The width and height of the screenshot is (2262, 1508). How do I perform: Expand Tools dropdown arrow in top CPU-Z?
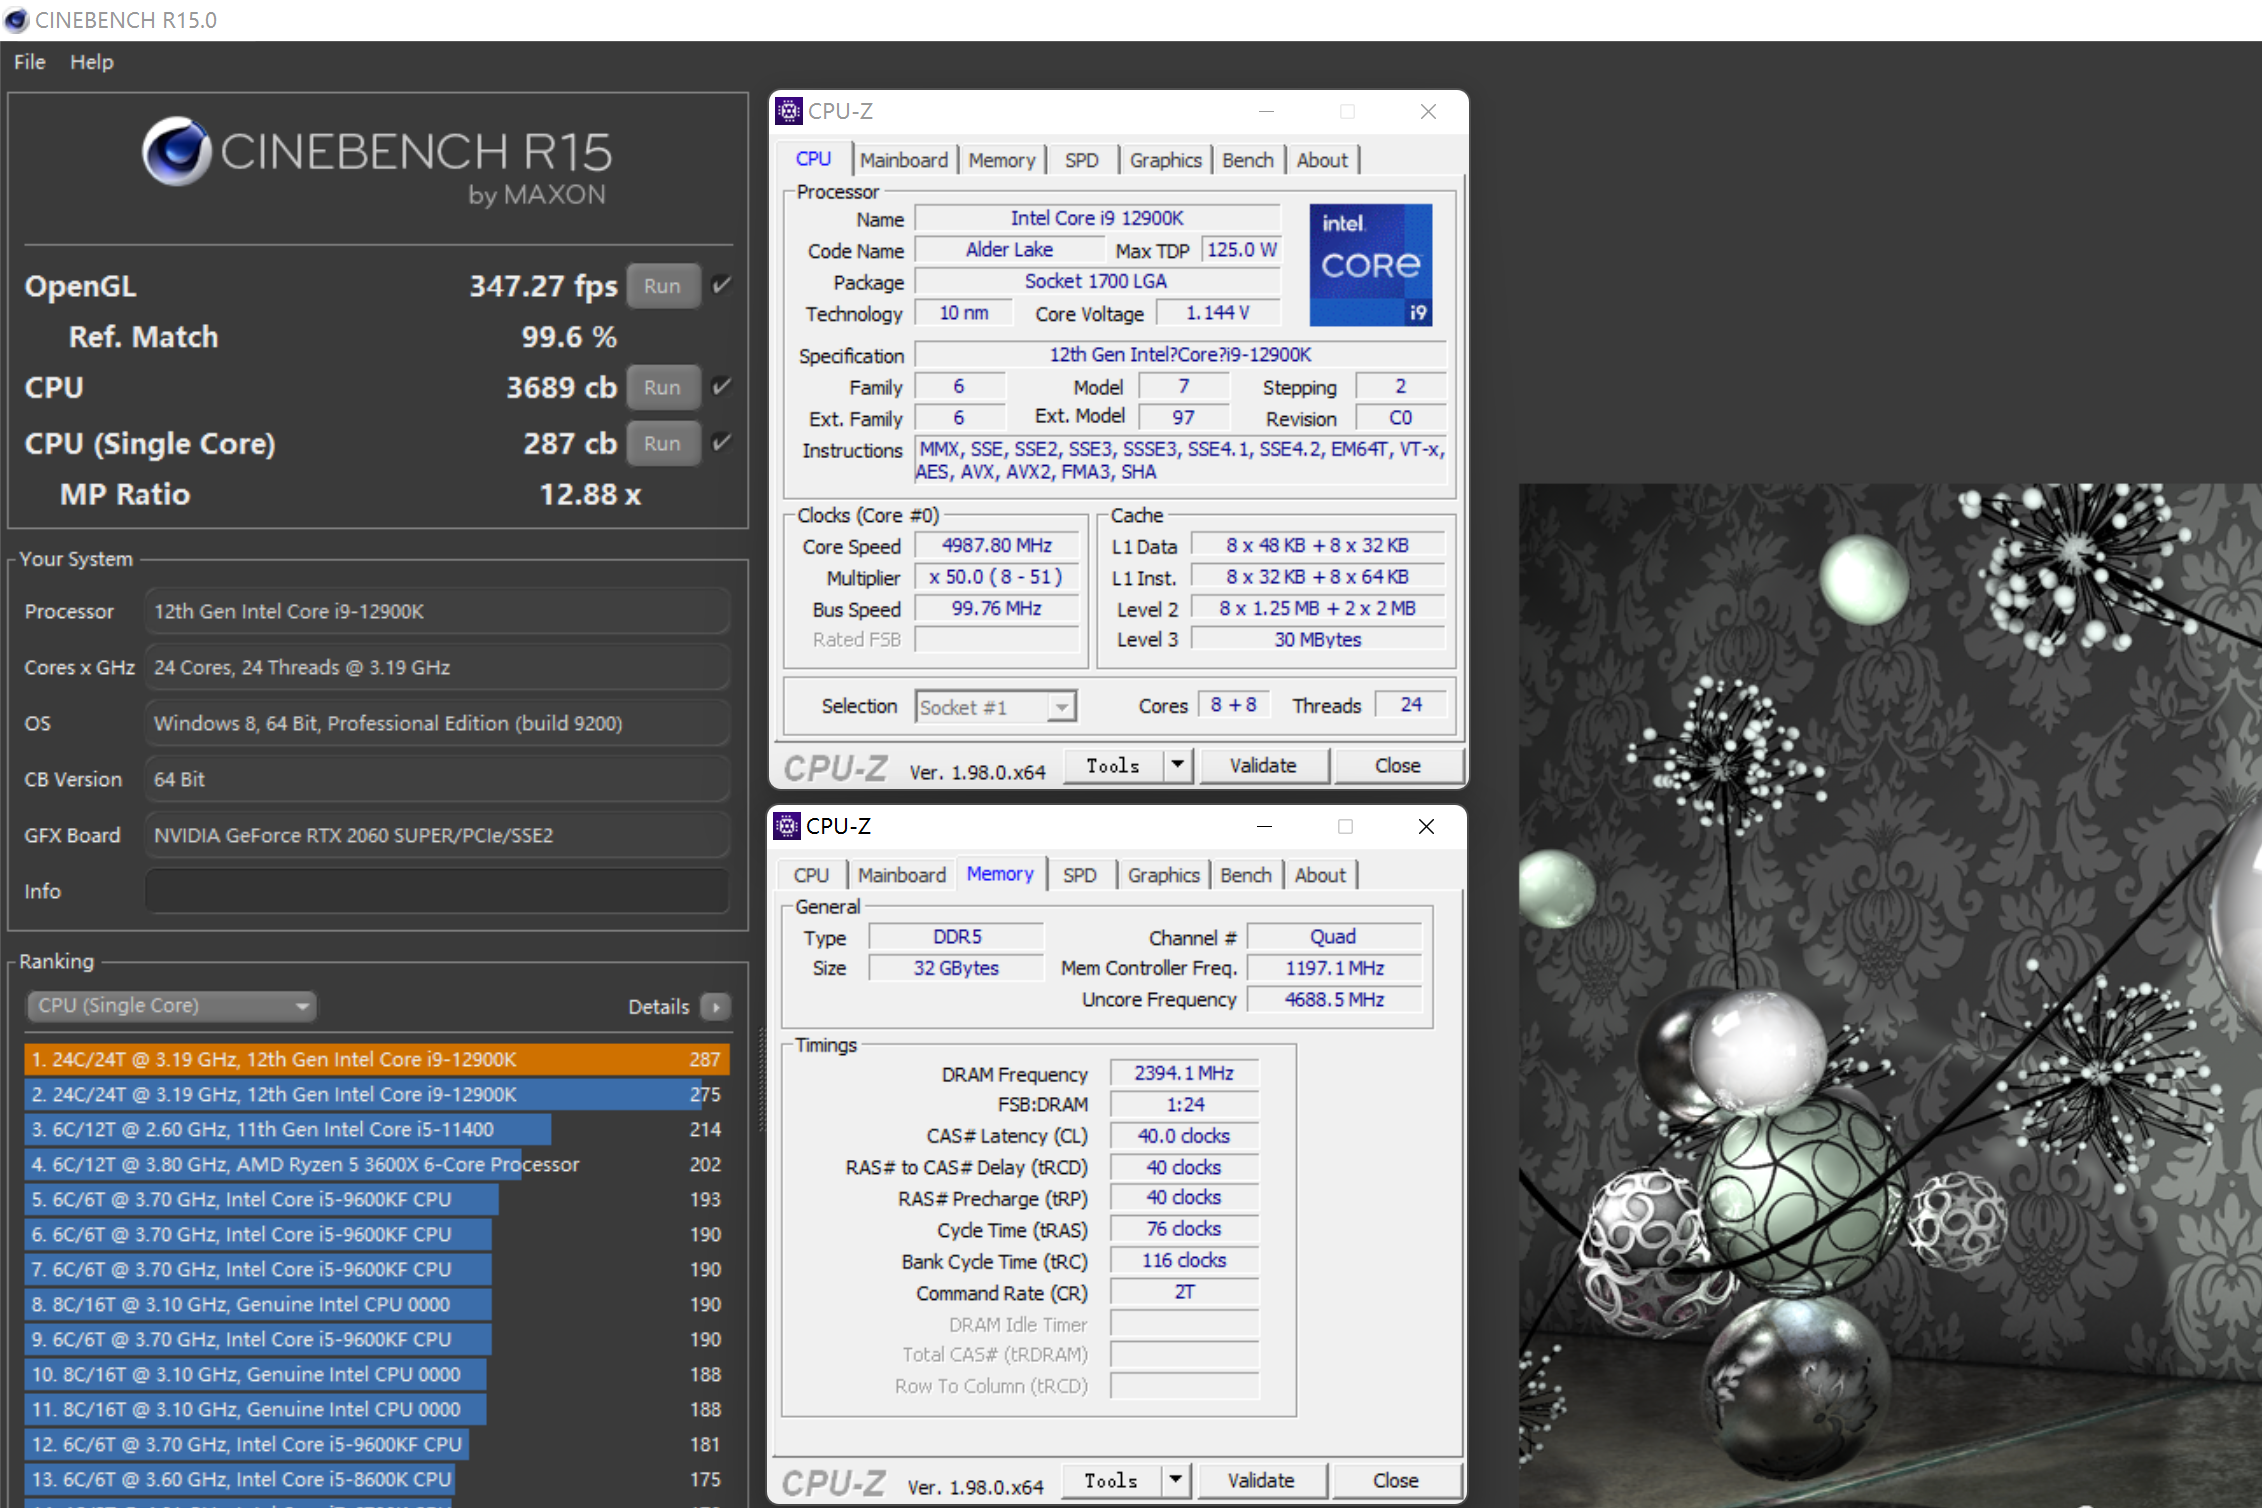[x=1177, y=765]
